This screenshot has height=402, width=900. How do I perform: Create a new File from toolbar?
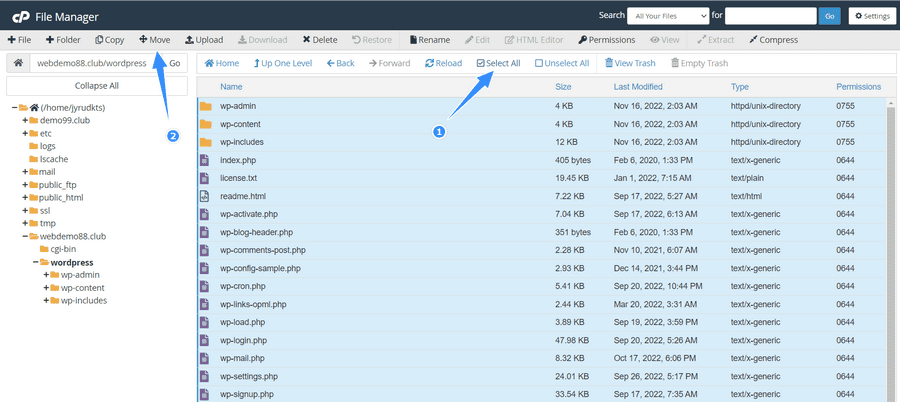[x=20, y=40]
